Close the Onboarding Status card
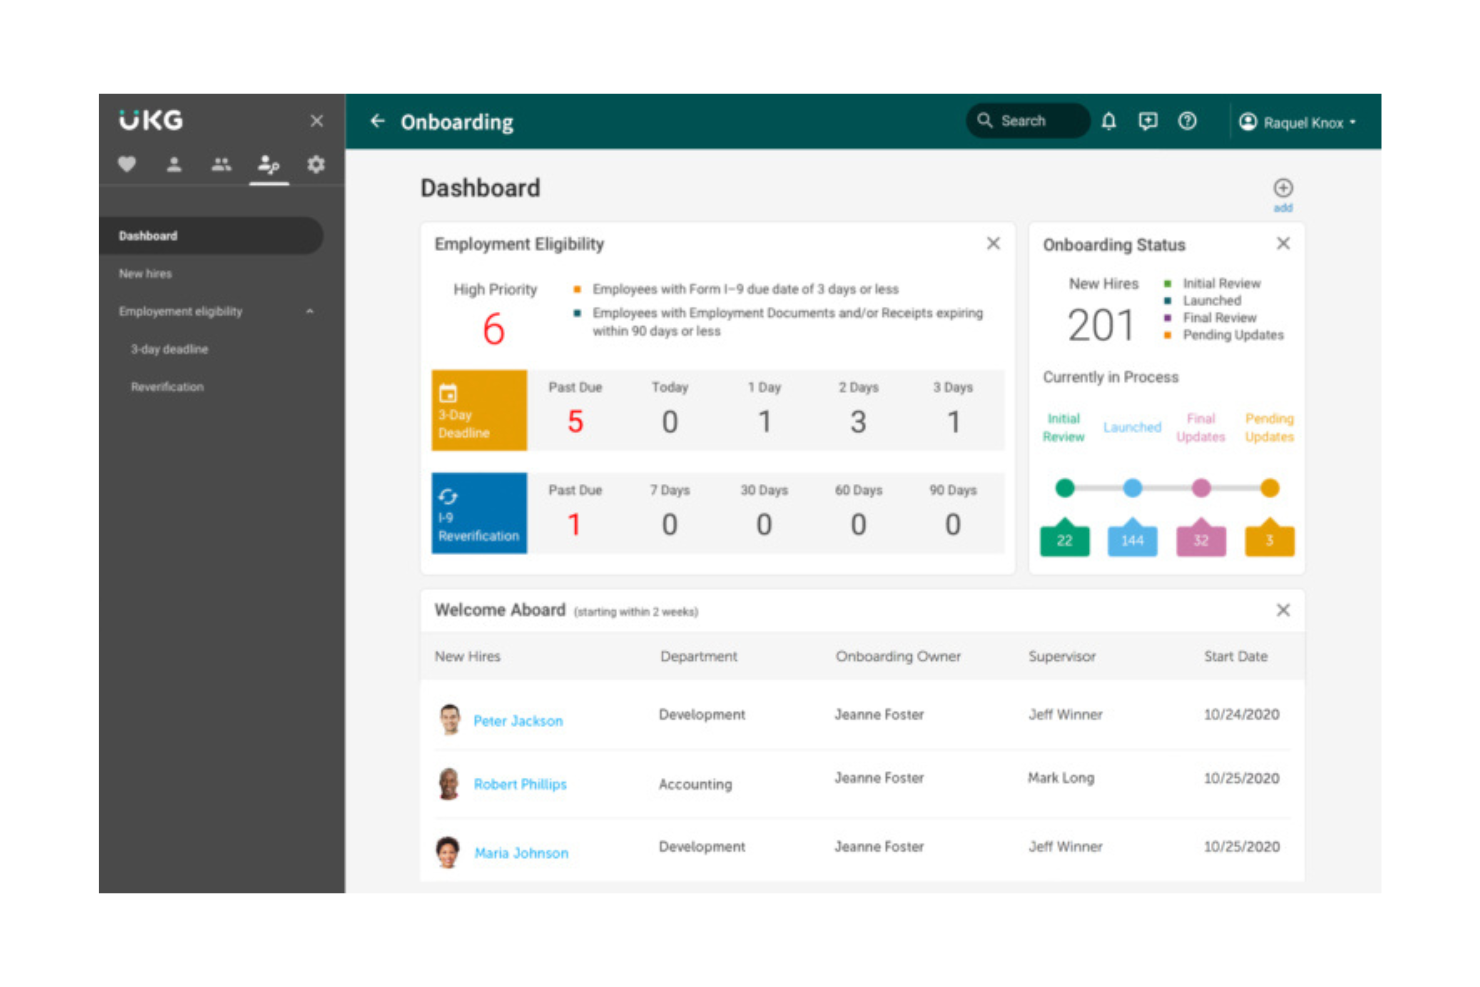This screenshot has height=987, width=1480. (x=1283, y=243)
